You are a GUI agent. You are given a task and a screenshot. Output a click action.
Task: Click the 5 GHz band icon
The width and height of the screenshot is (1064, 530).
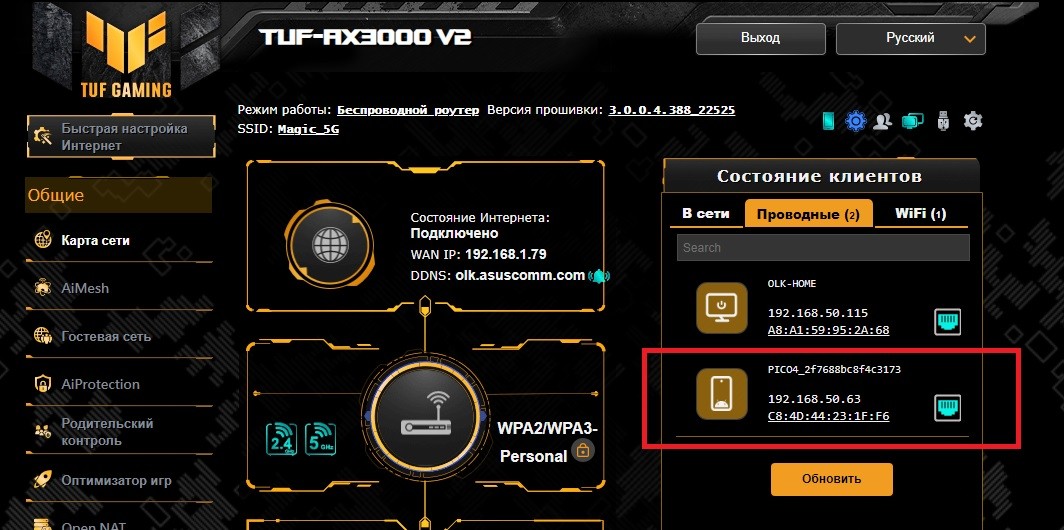pyautogui.click(x=321, y=438)
